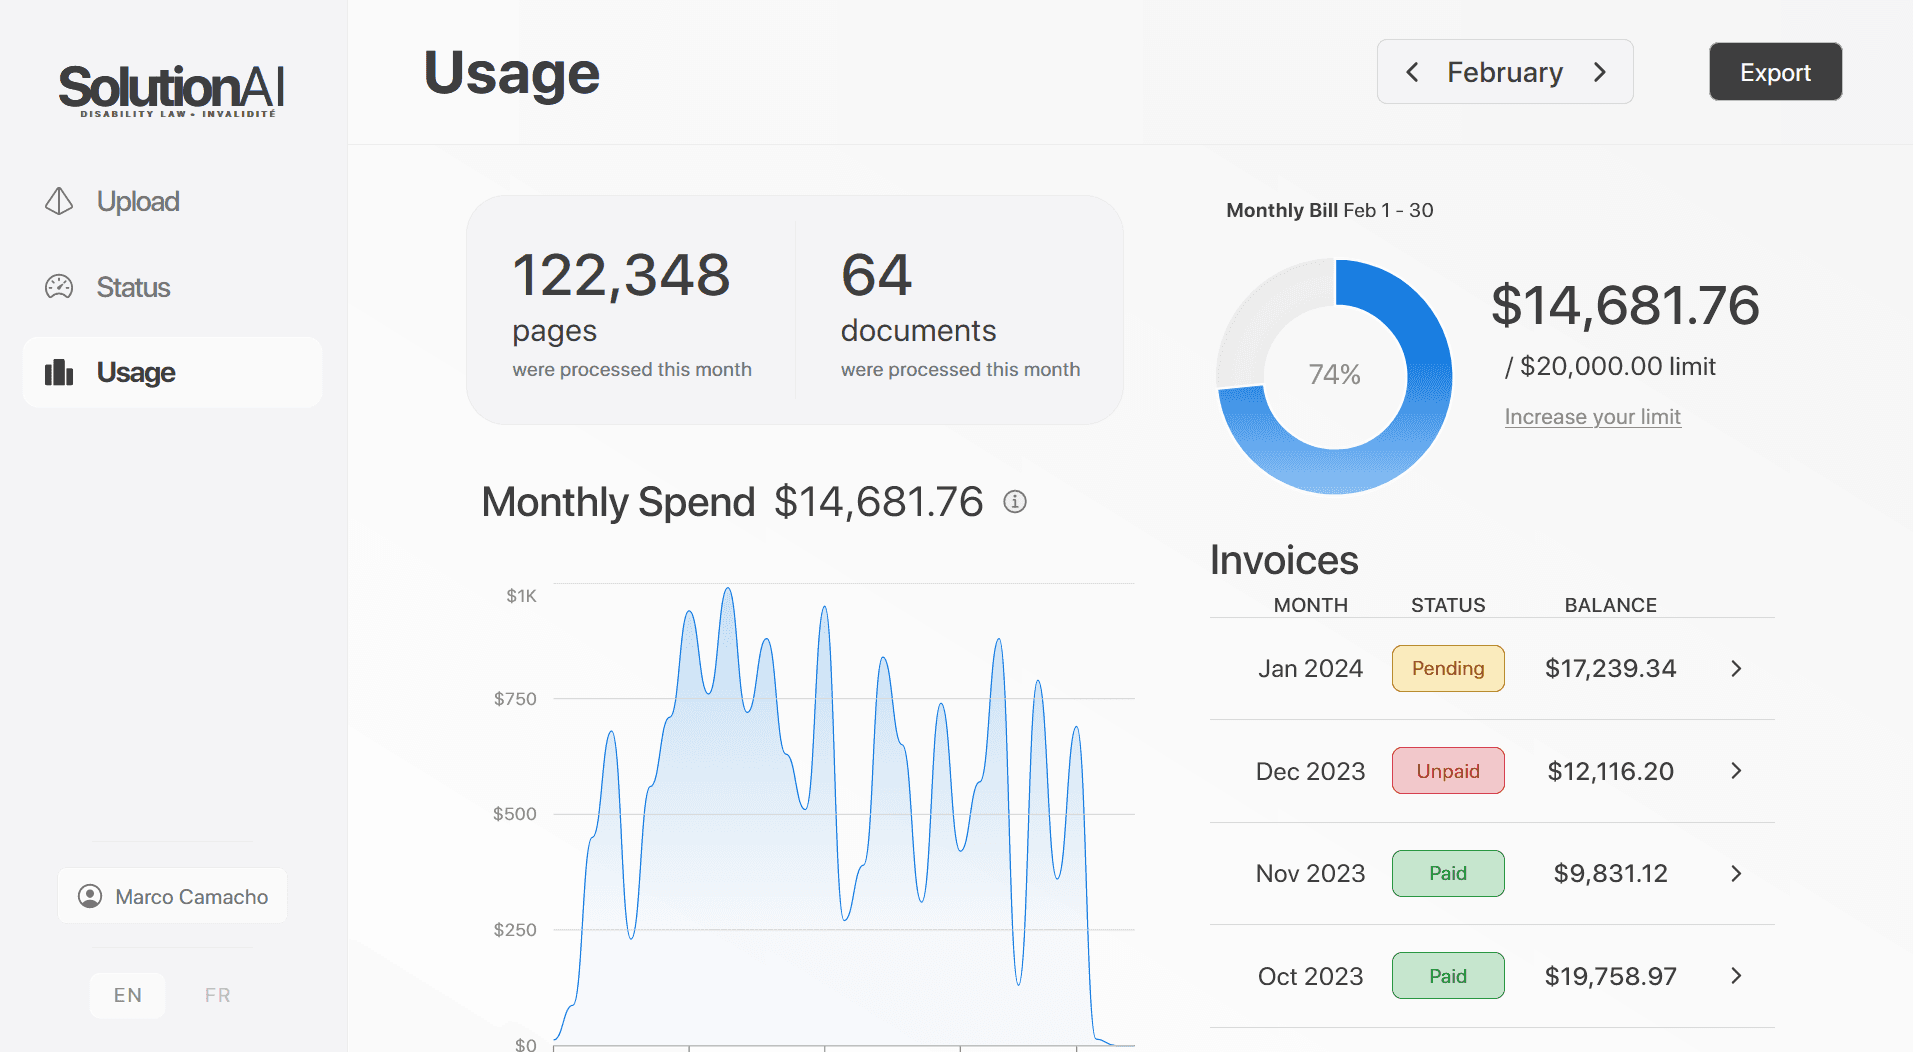Click the Status gauge icon

coord(59,287)
